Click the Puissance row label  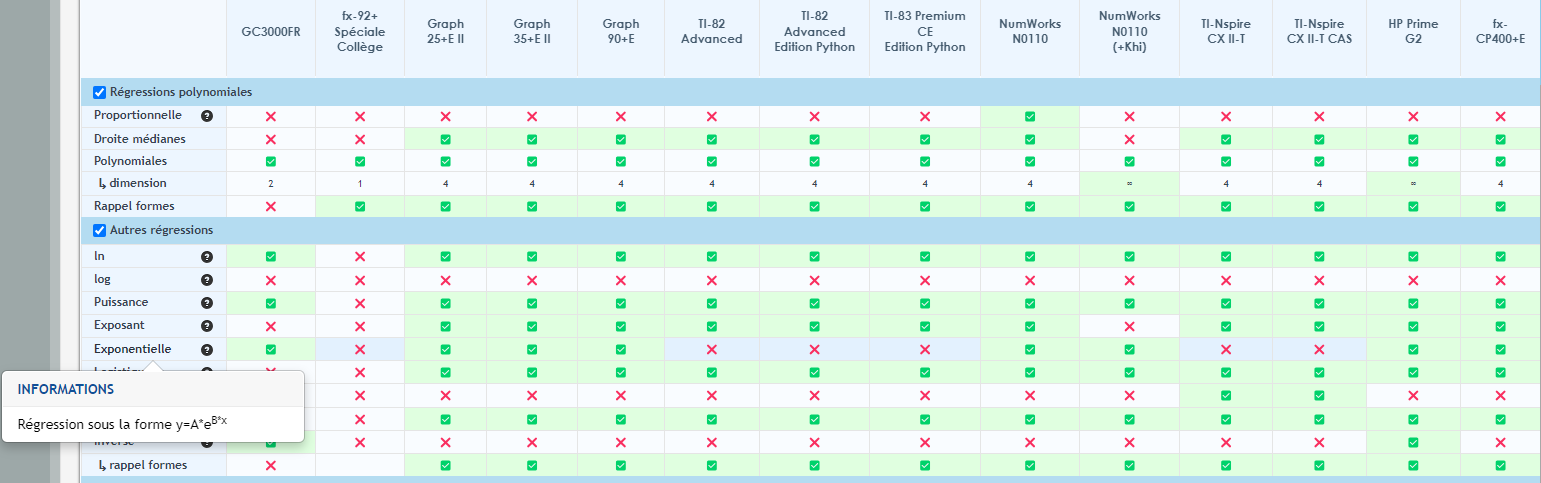click(x=121, y=302)
